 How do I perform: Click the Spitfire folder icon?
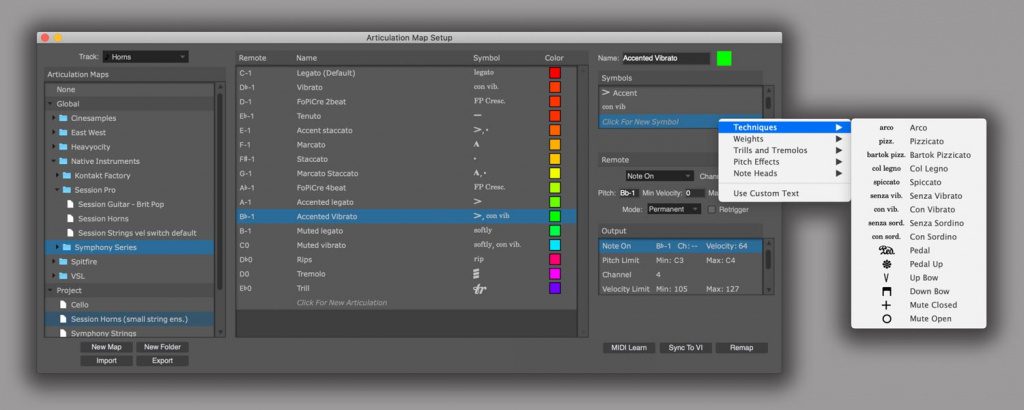[x=63, y=262]
